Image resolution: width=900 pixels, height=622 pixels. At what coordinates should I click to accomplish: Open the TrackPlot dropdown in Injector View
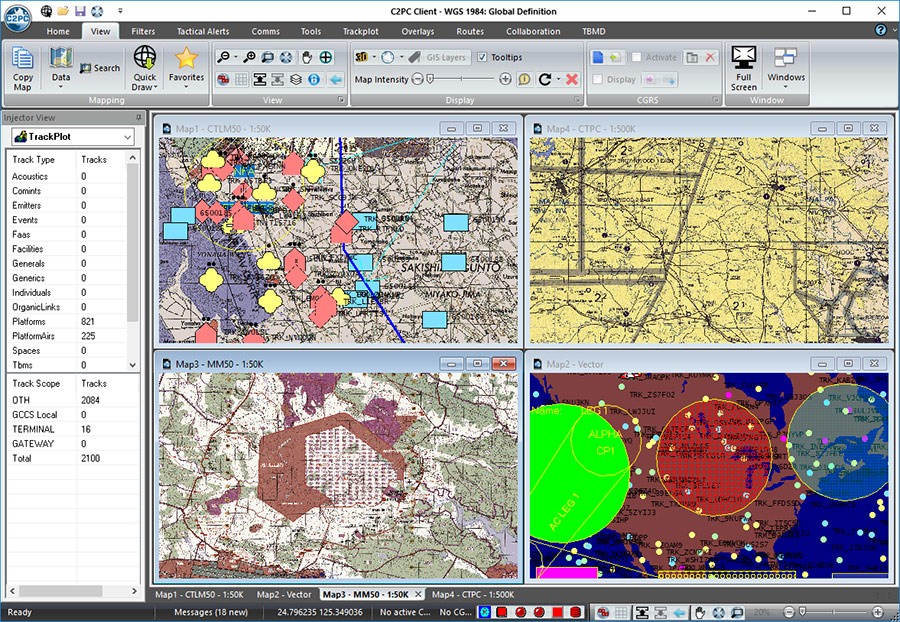(126, 136)
